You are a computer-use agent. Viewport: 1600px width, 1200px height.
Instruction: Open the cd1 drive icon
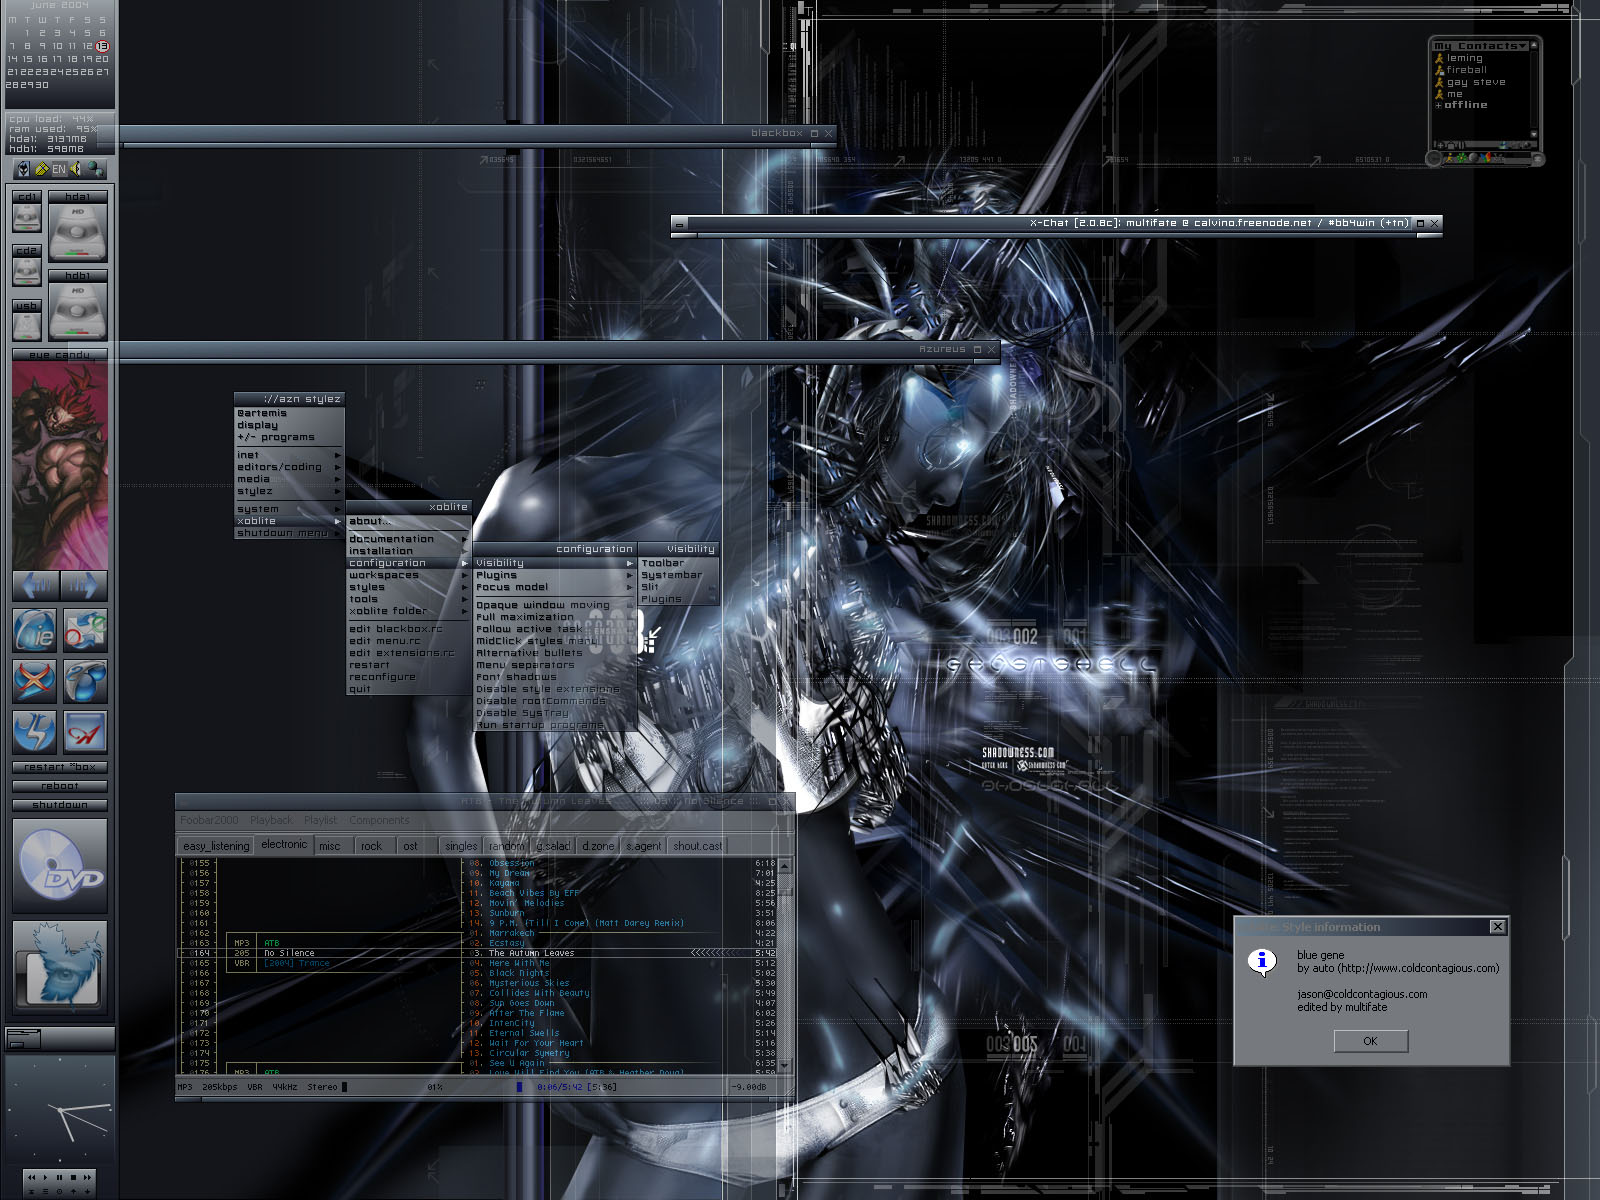tap(27, 212)
